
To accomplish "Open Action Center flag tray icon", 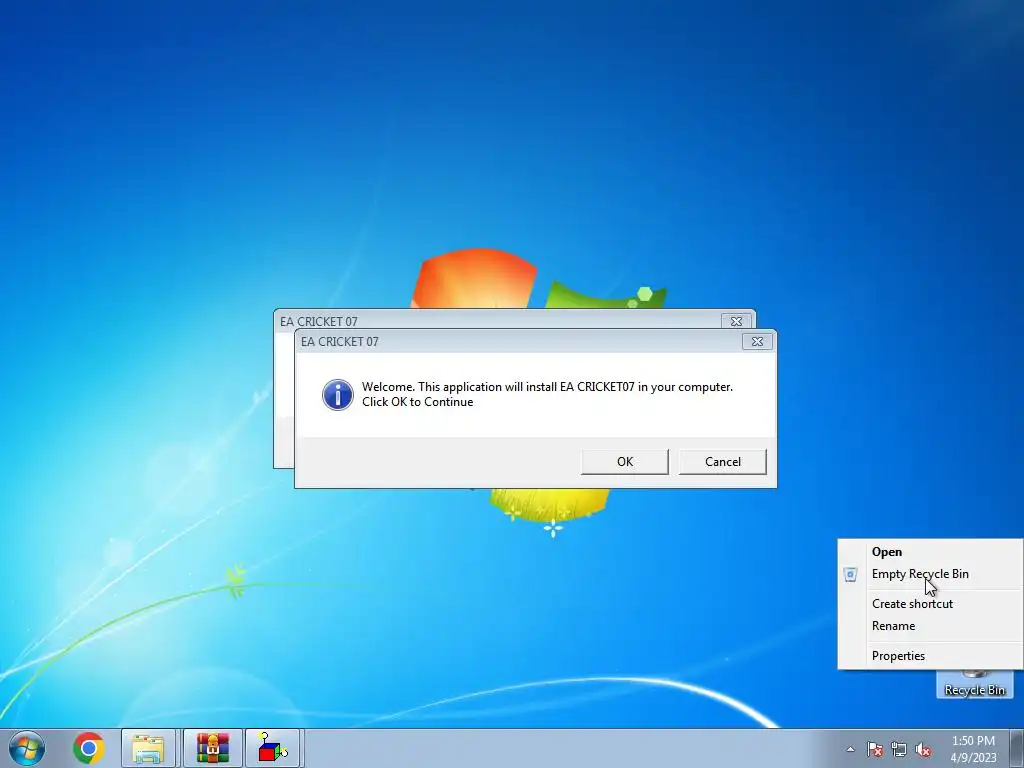I will coord(874,749).
